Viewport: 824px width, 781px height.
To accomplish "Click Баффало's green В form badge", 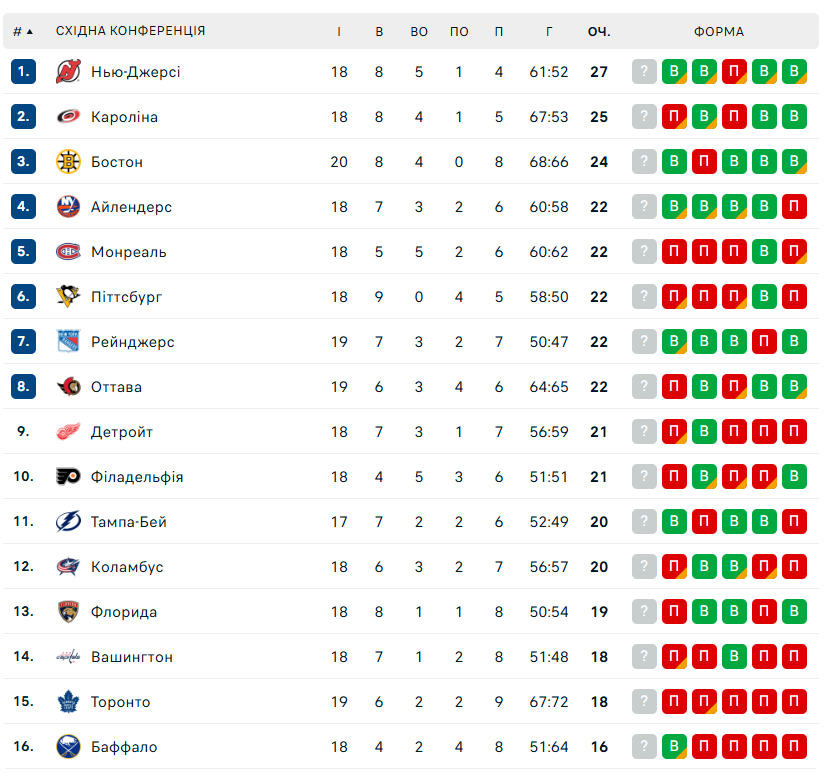I will (x=675, y=747).
